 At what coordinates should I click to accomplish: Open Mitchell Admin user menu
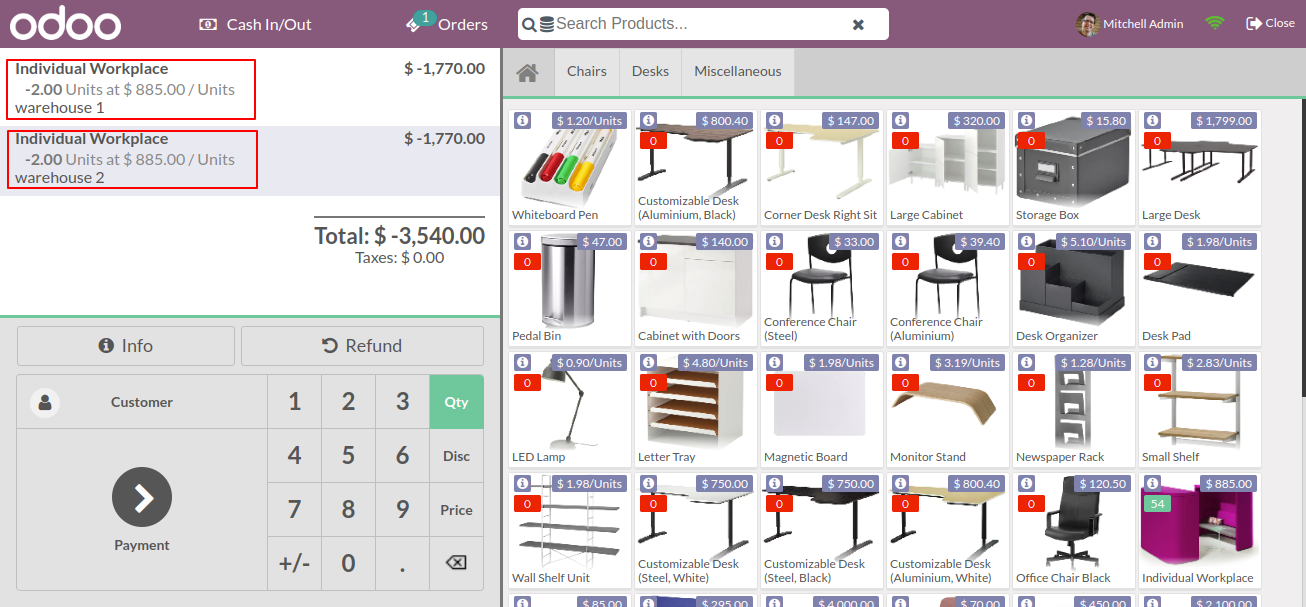tap(1130, 23)
